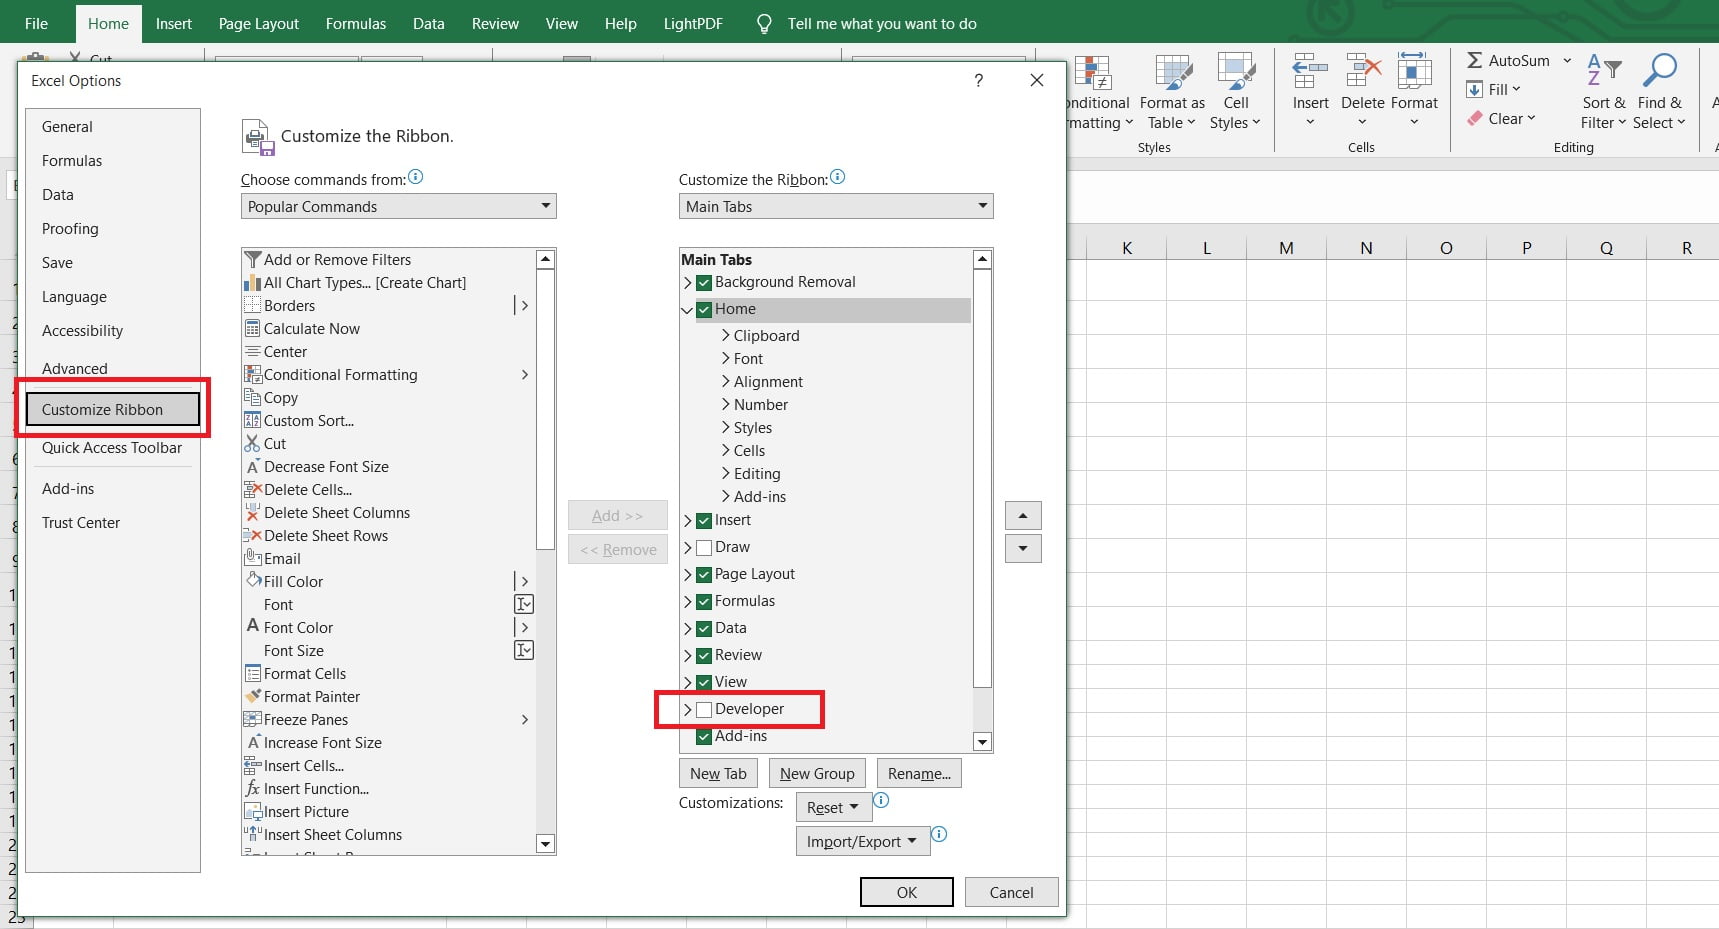Expand the Developer tab node
Image resolution: width=1719 pixels, height=929 pixels.
coord(687,709)
